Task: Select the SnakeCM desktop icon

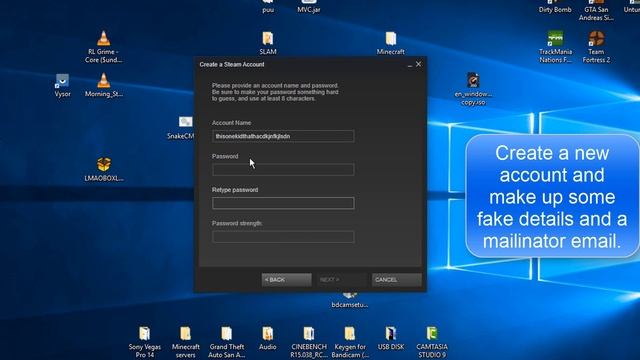Action: 182,128
